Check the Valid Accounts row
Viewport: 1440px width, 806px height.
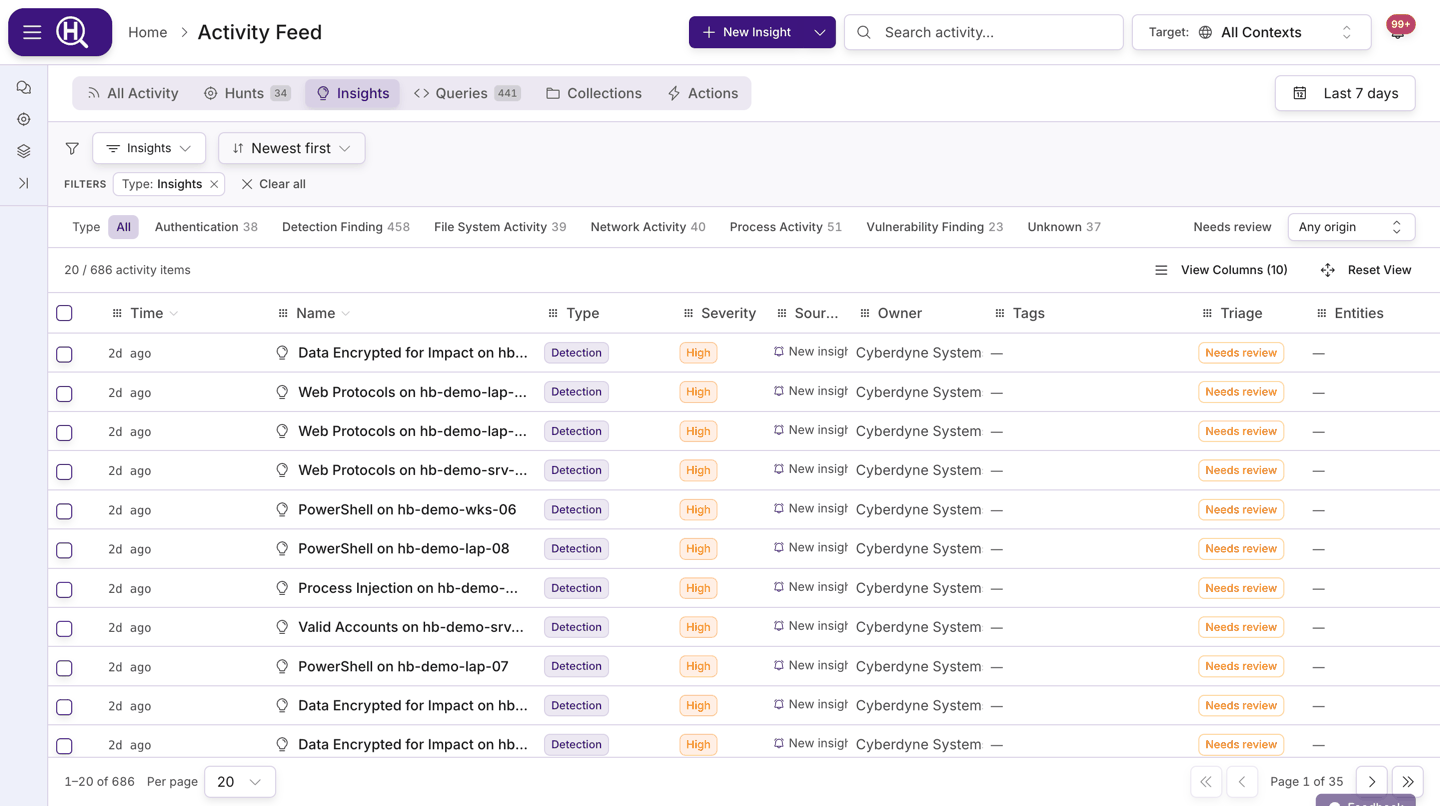tap(64, 628)
